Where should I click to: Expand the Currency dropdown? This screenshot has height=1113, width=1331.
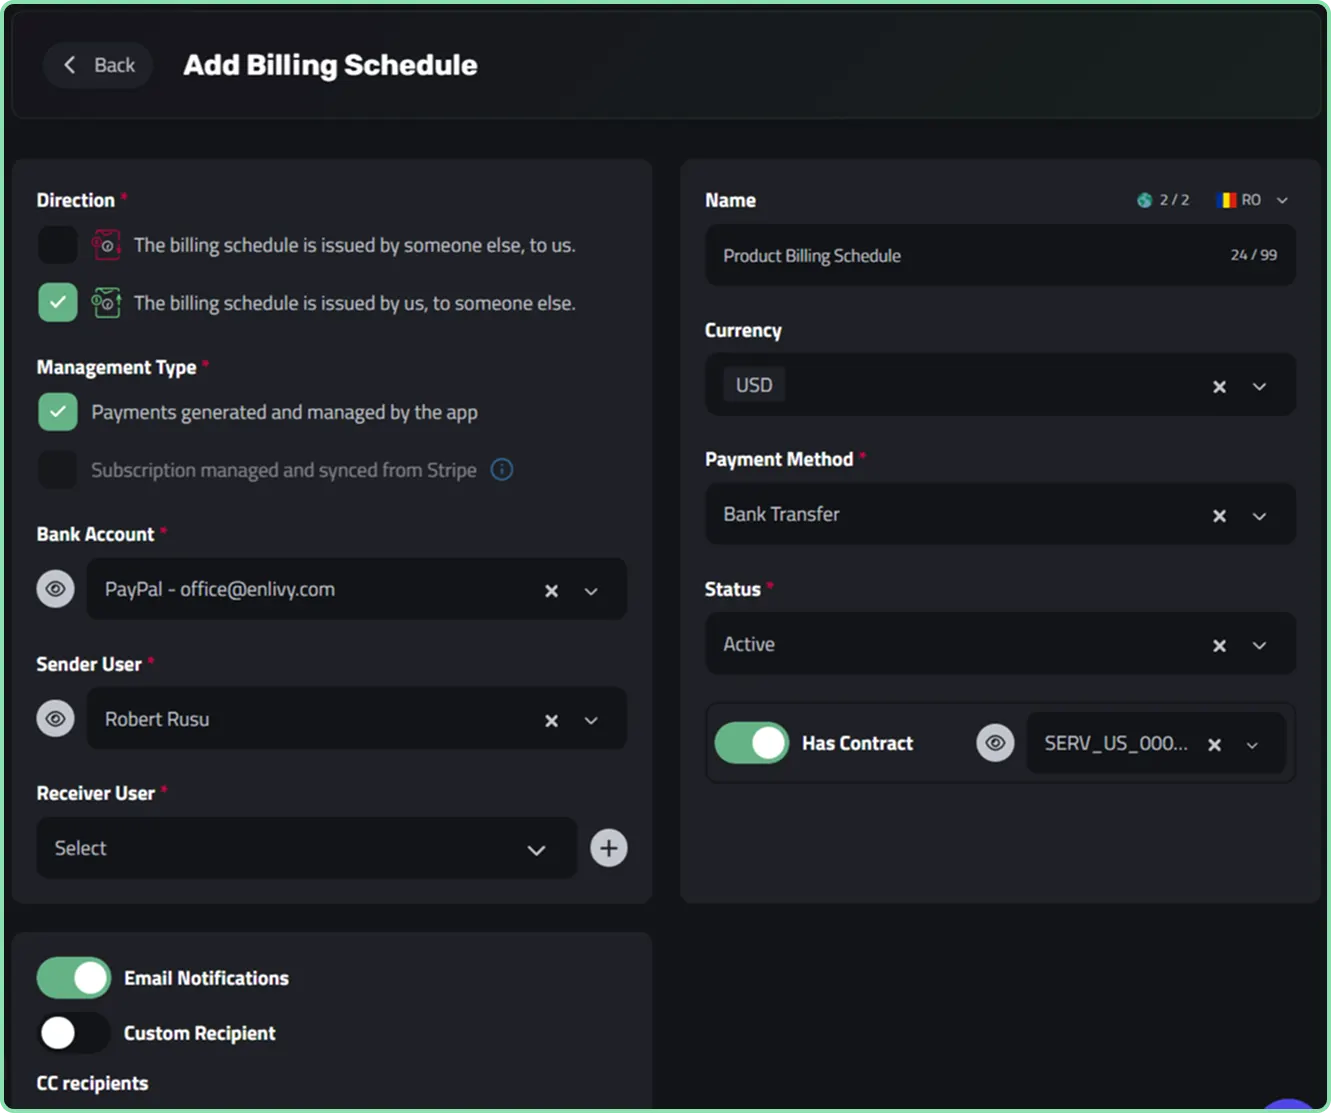pos(1259,387)
